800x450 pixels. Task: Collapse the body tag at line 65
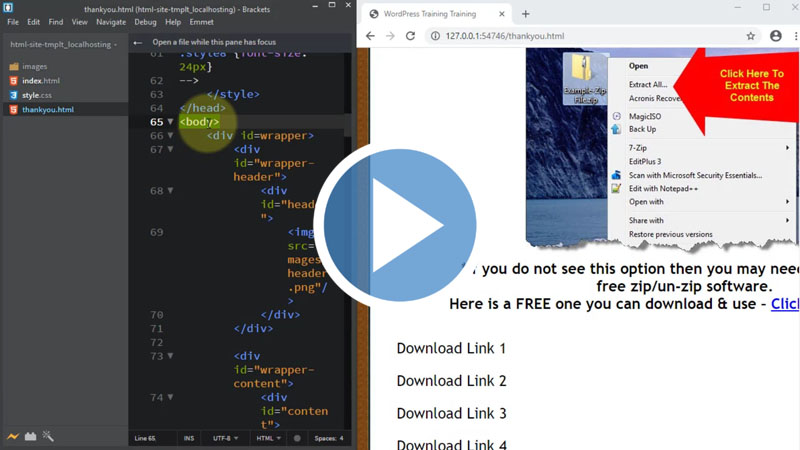pos(171,122)
